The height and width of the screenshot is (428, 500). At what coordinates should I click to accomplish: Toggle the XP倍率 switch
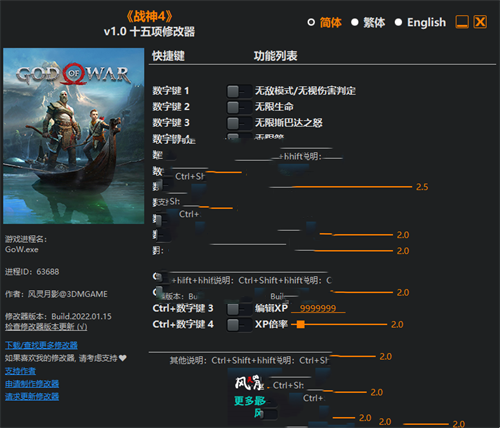(239, 324)
